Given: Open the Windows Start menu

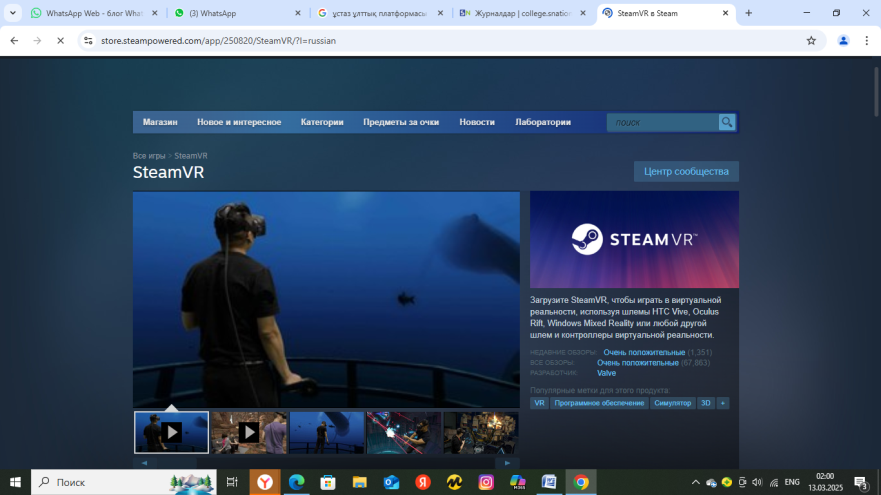Looking at the screenshot, I should click(15, 482).
